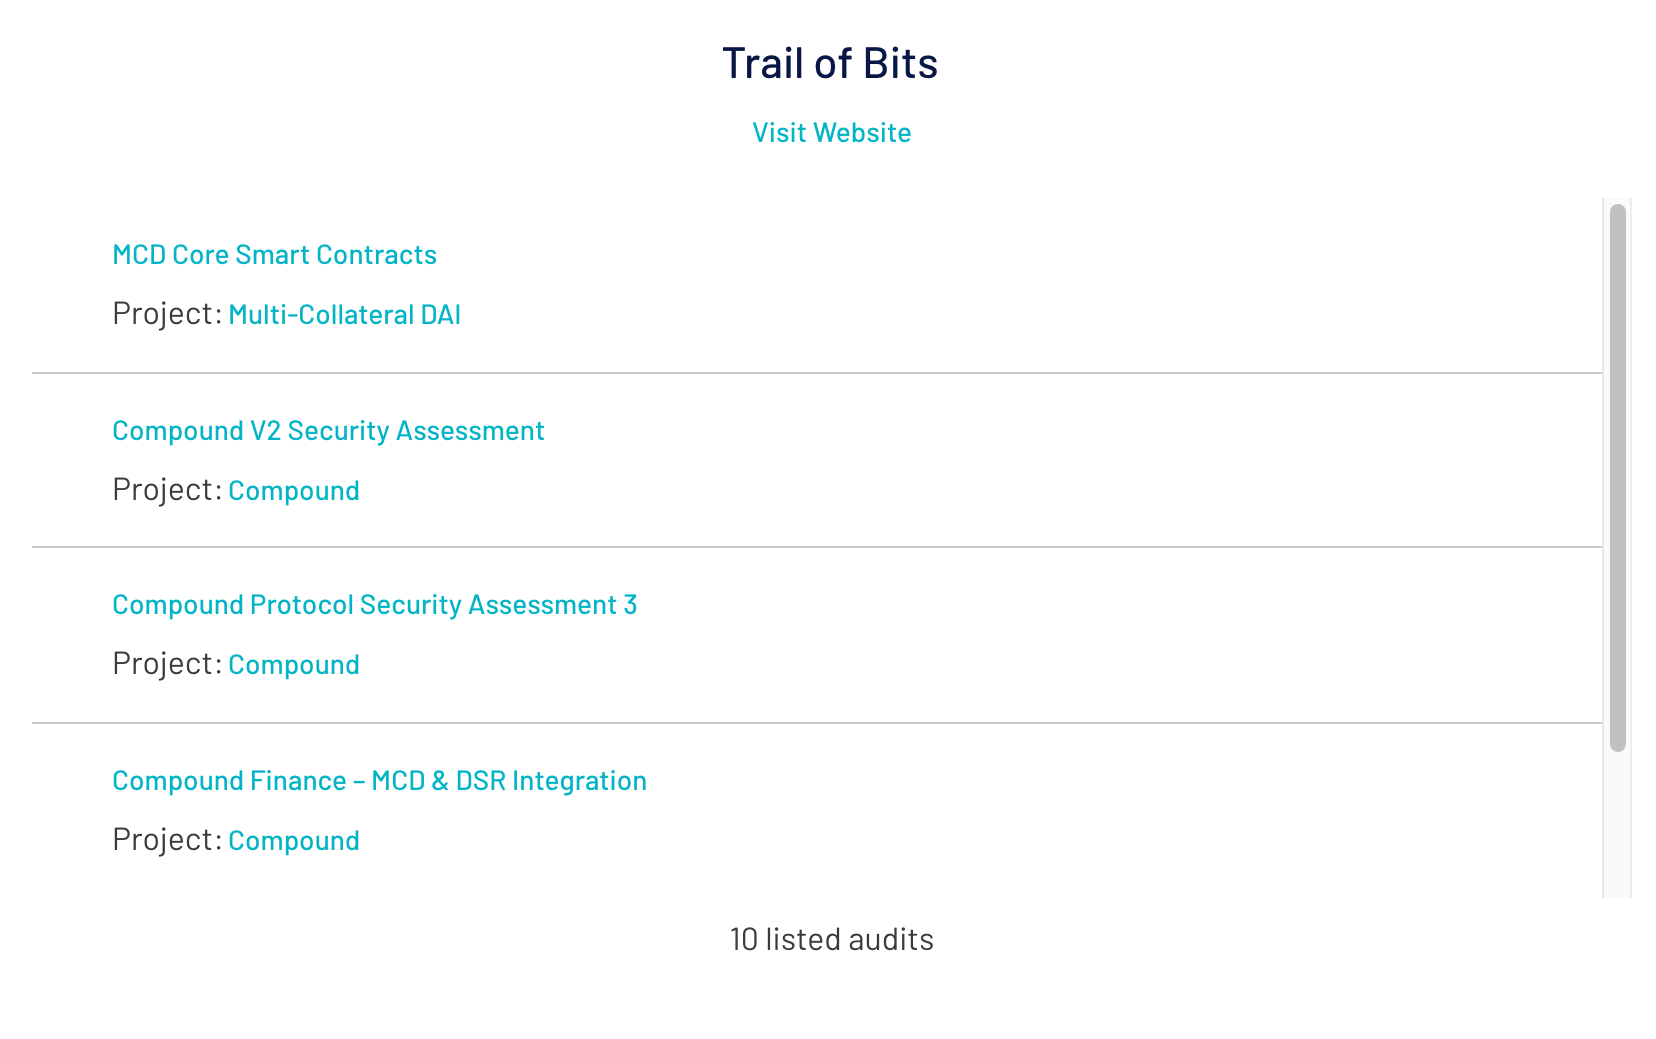Screen dimensions: 1656x1039
Task: Click the divider under MCD Core Smart Contracts
Action: tap(816, 372)
